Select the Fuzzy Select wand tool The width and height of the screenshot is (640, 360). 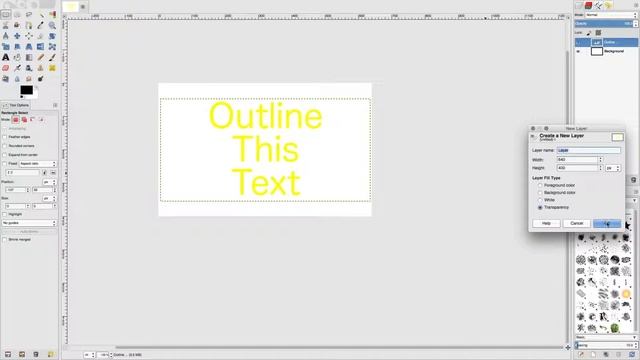coord(41,15)
